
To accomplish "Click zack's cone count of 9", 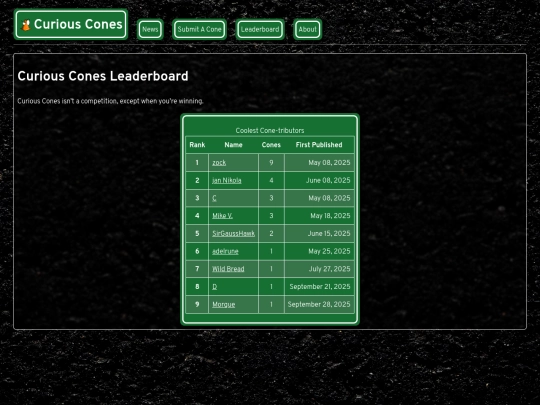I will 271,163.
